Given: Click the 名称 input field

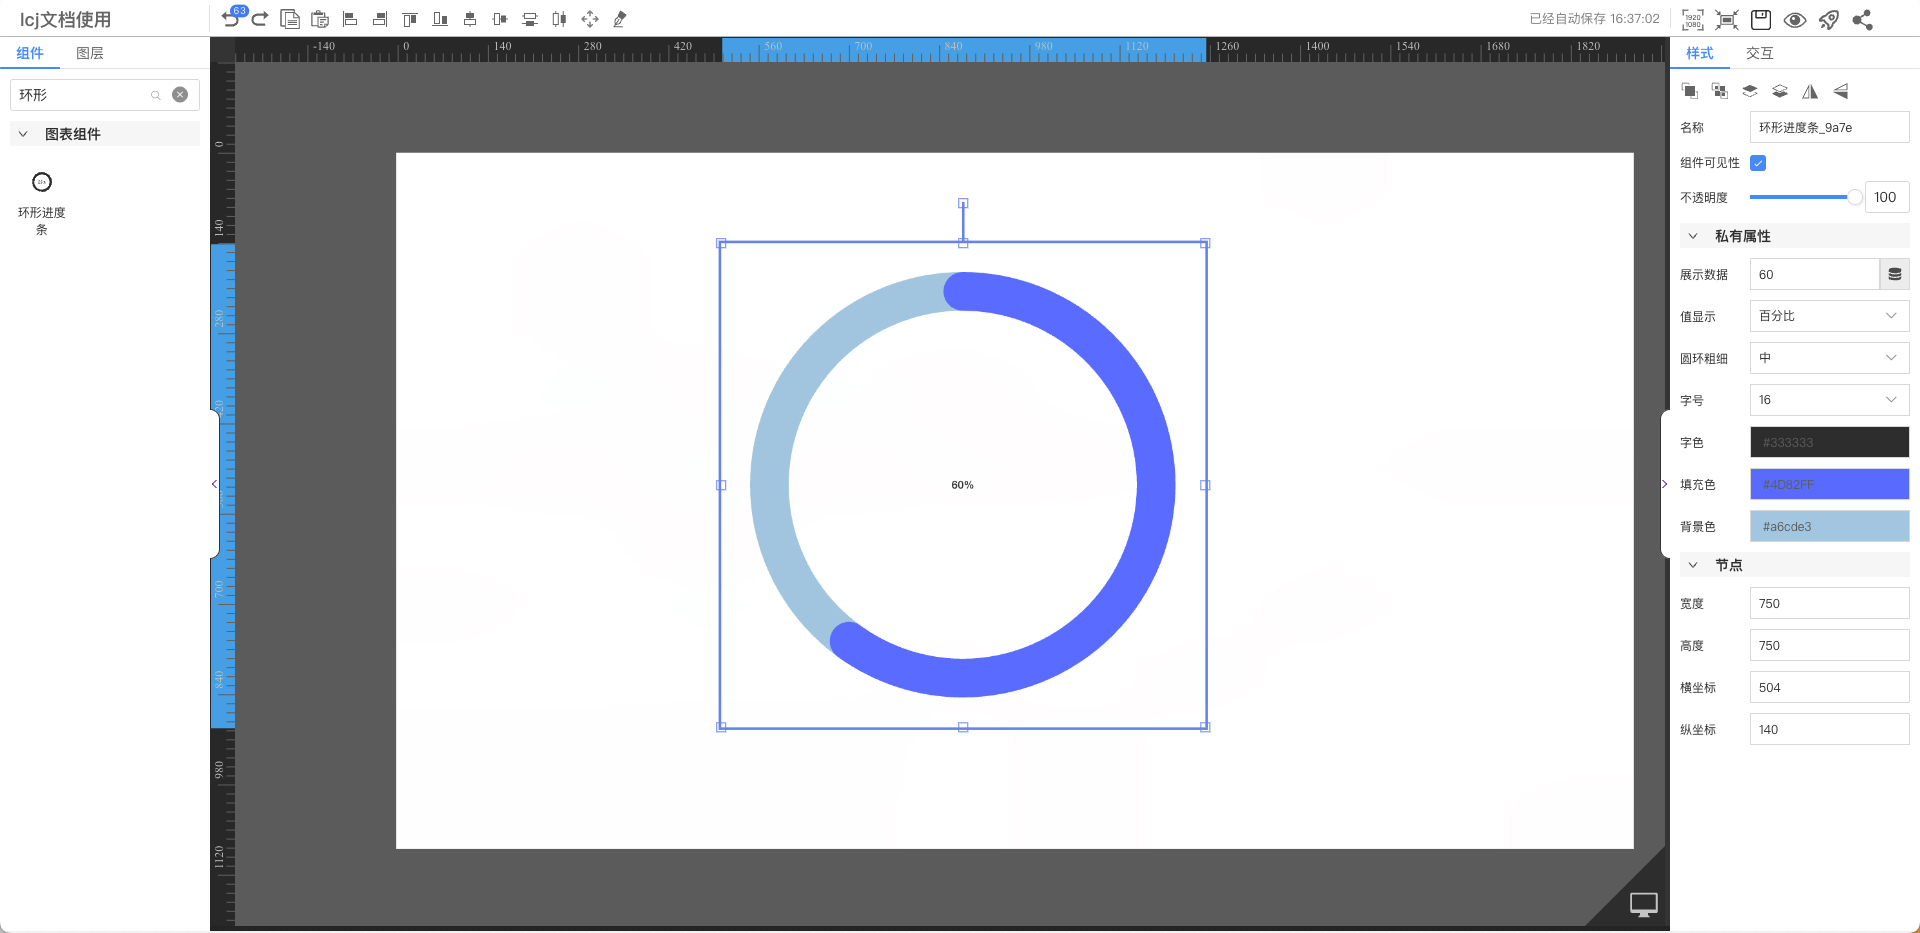Looking at the screenshot, I should coord(1829,127).
